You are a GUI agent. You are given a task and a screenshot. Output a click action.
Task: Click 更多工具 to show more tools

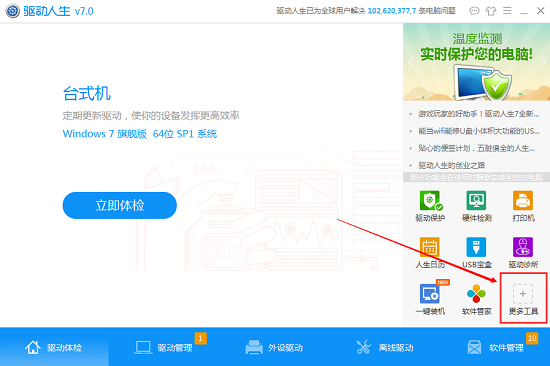523,299
